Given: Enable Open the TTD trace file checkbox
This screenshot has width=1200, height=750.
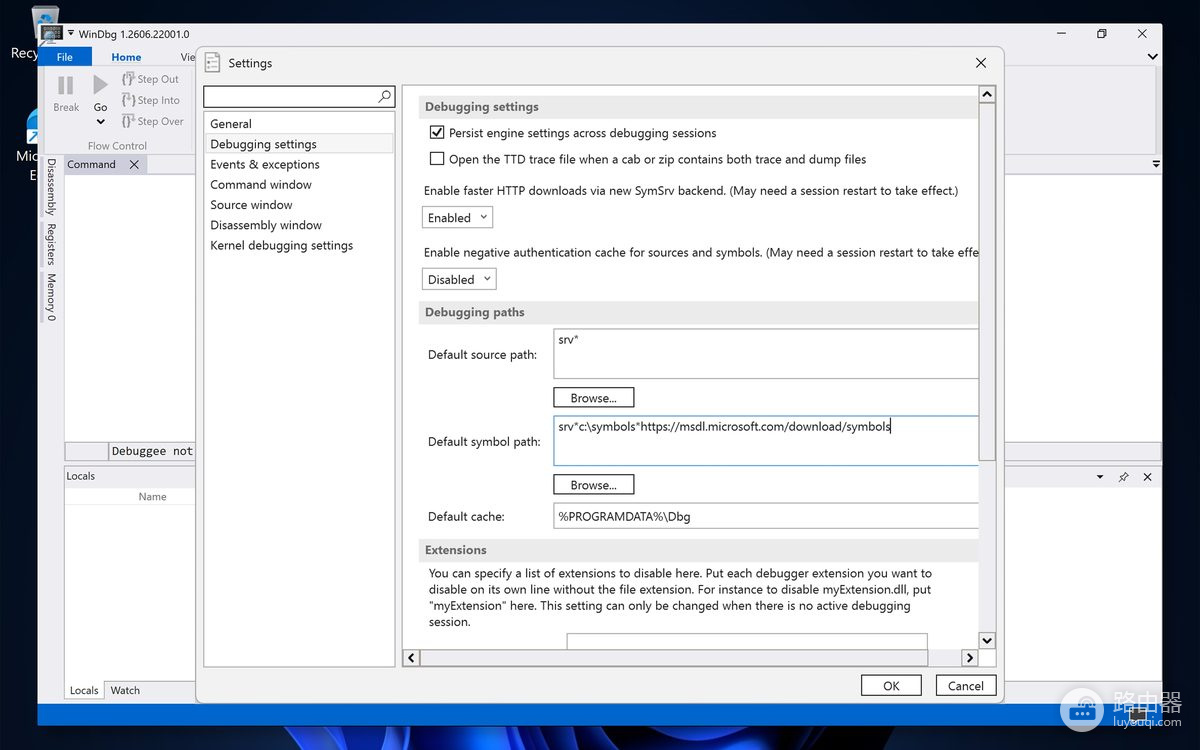Looking at the screenshot, I should coord(437,158).
